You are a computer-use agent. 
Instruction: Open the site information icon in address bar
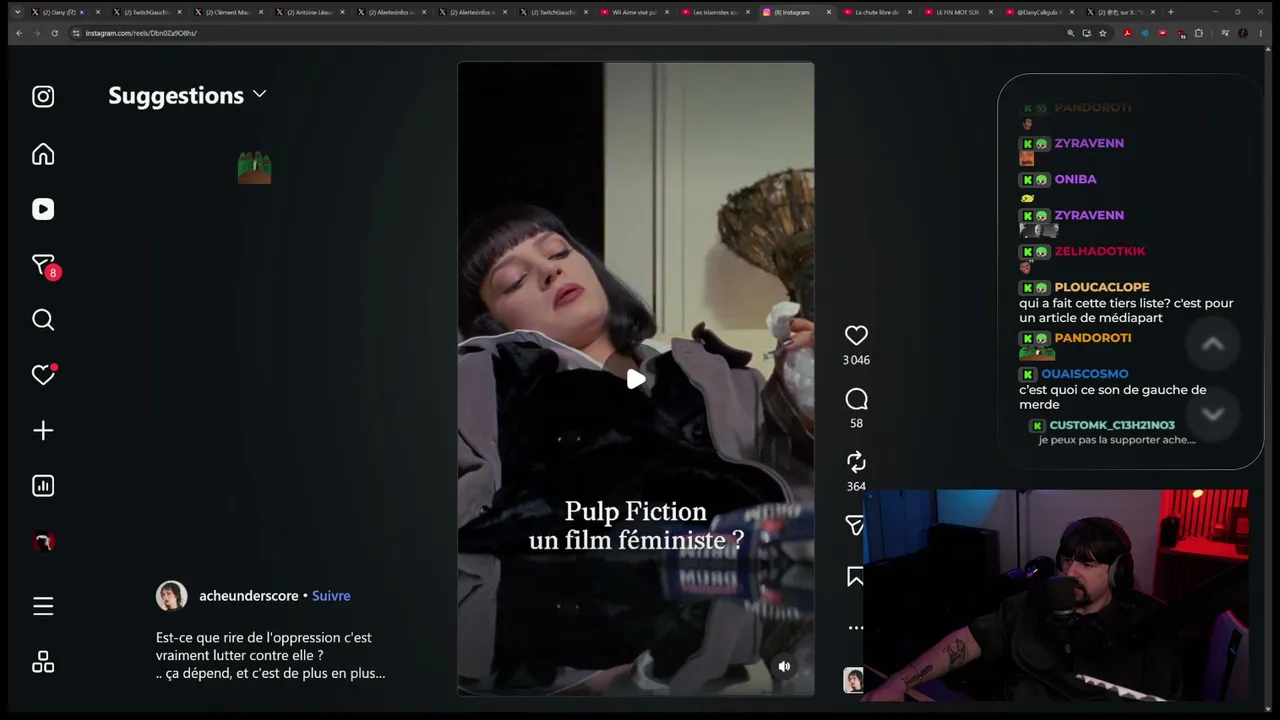76,33
